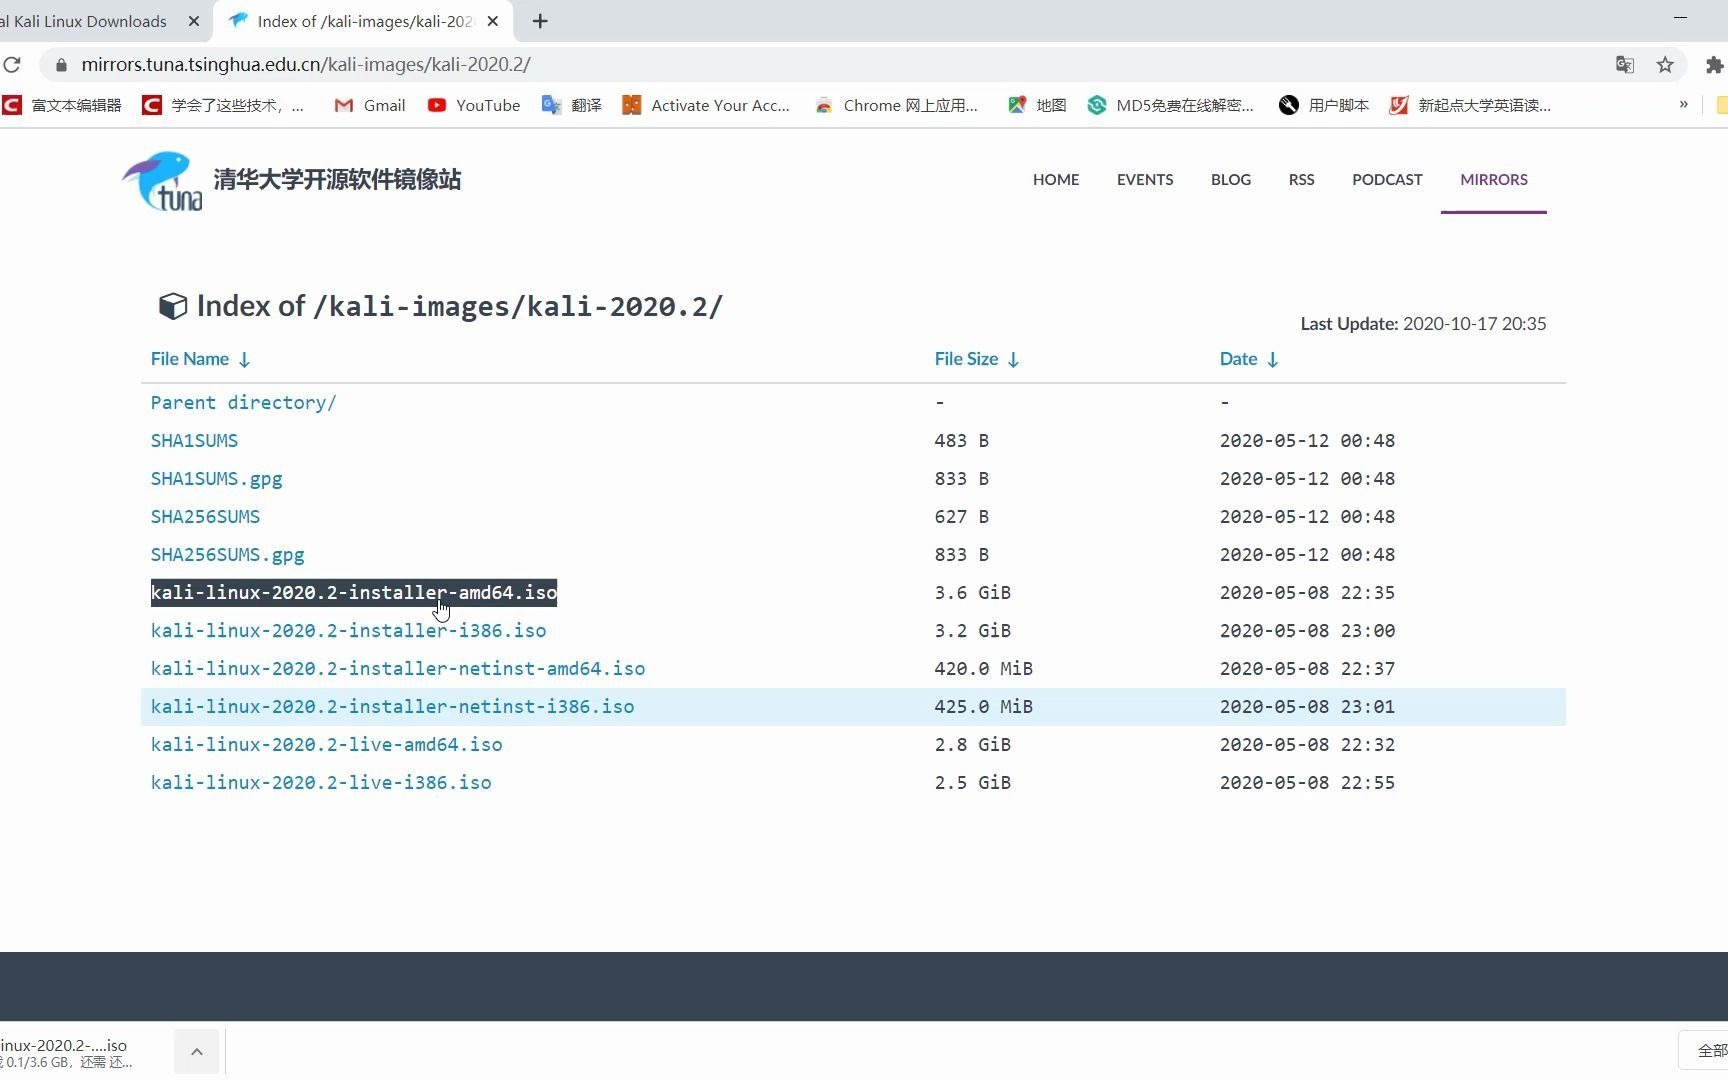Viewport: 1728px width, 1080px height.
Task: Click the TUNA logo
Action: pyautogui.click(x=162, y=181)
